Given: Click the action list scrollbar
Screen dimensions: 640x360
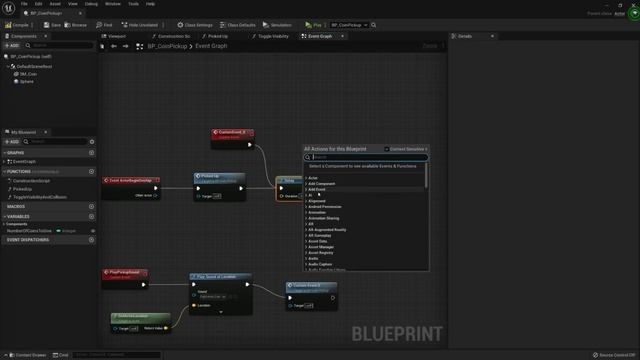Looking at the screenshot, I should point(426,176).
